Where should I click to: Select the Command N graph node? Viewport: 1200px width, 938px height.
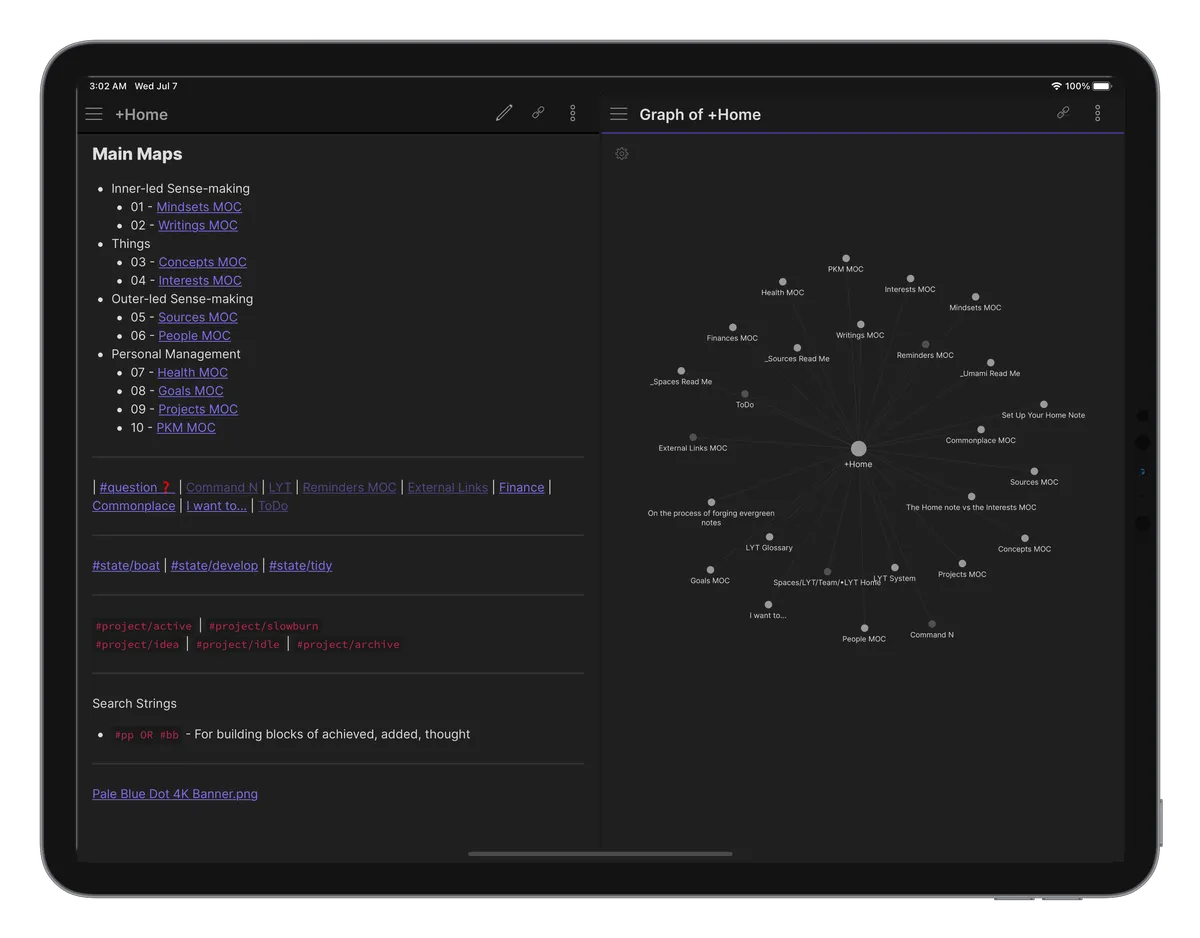(x=932, y=624)
